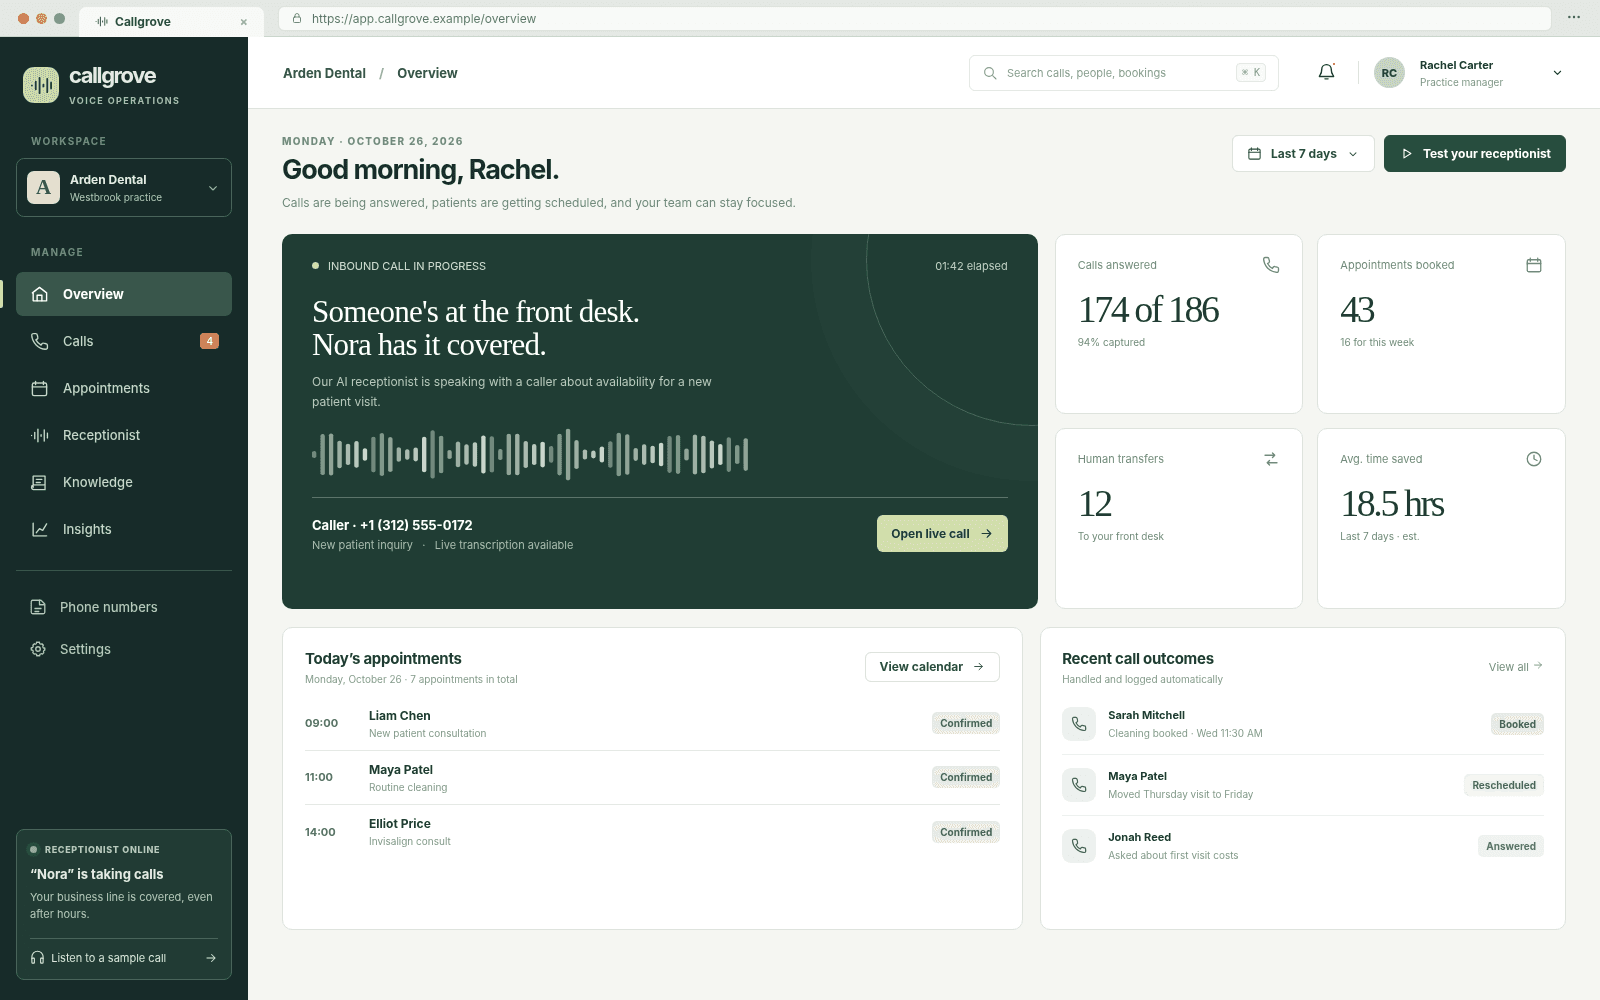
Task: Click the Callgrove waveform logo icon
Action: [x=41, y=85]
